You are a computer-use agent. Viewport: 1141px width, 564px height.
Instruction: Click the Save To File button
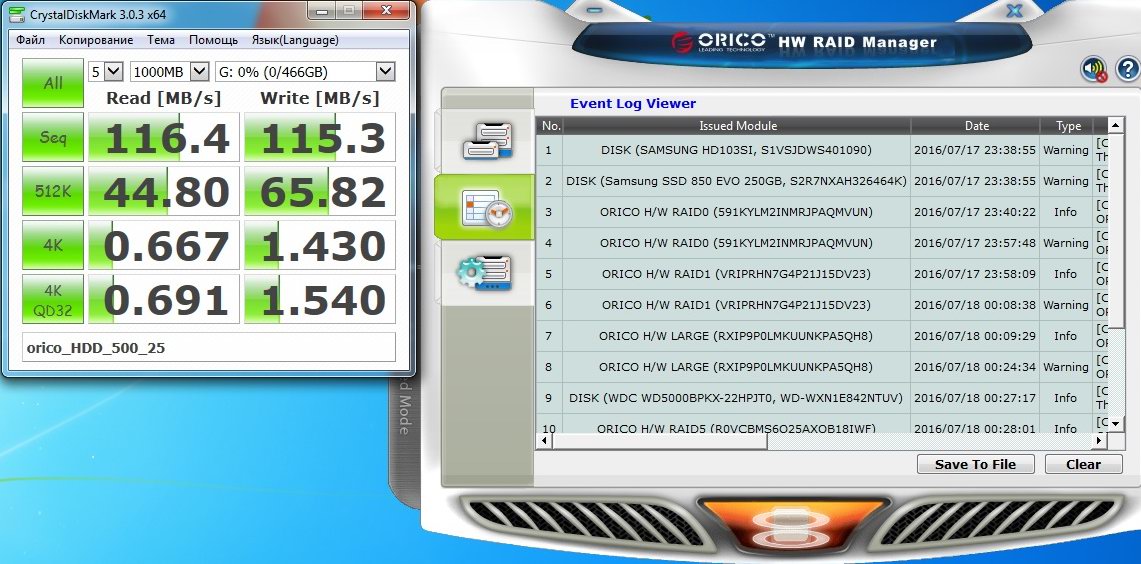click(x=975, y=464)
